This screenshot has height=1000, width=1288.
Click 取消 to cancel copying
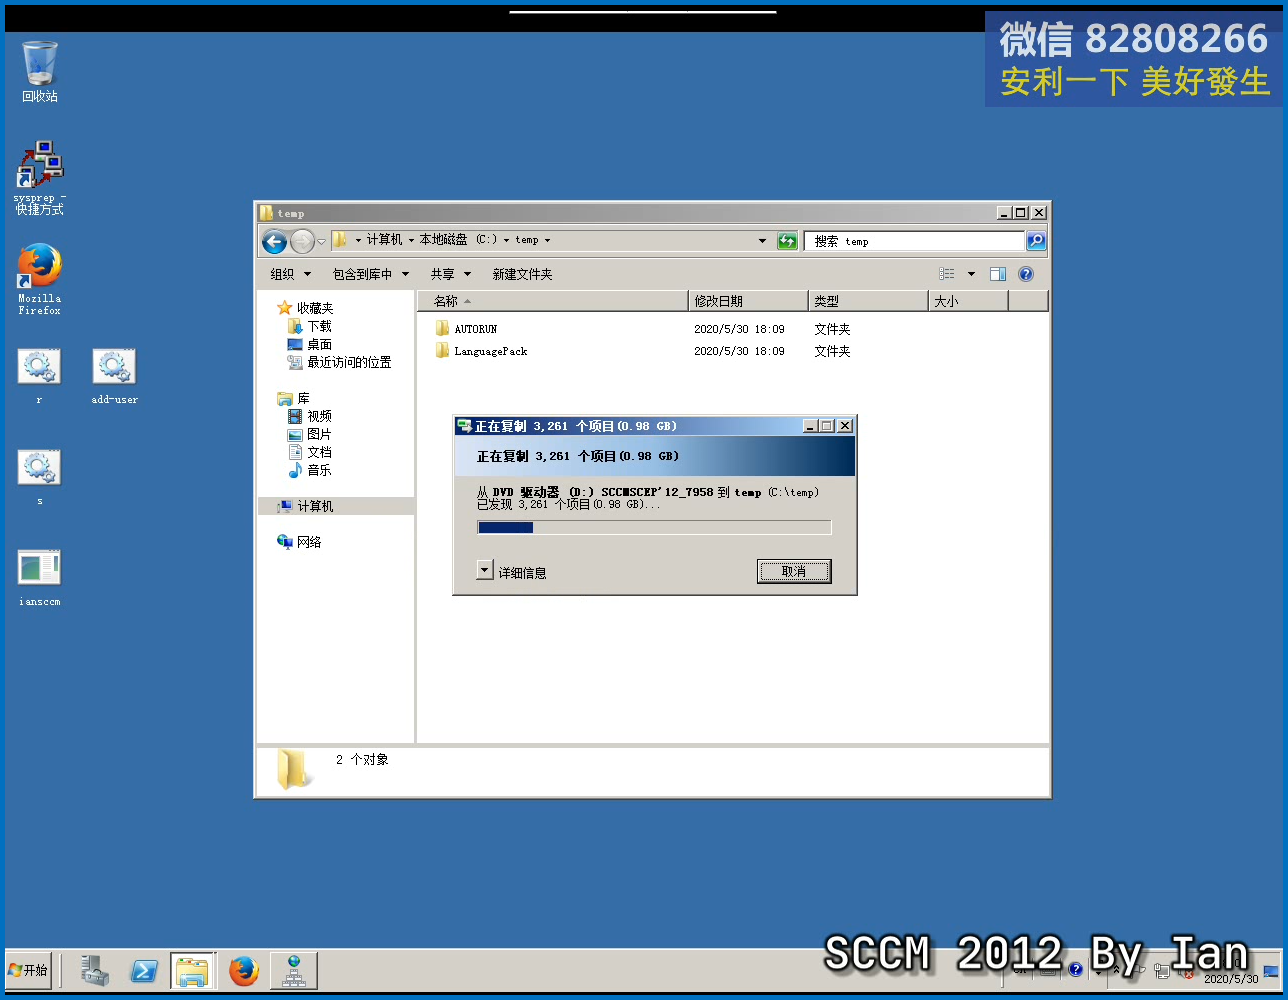point(794,571)
